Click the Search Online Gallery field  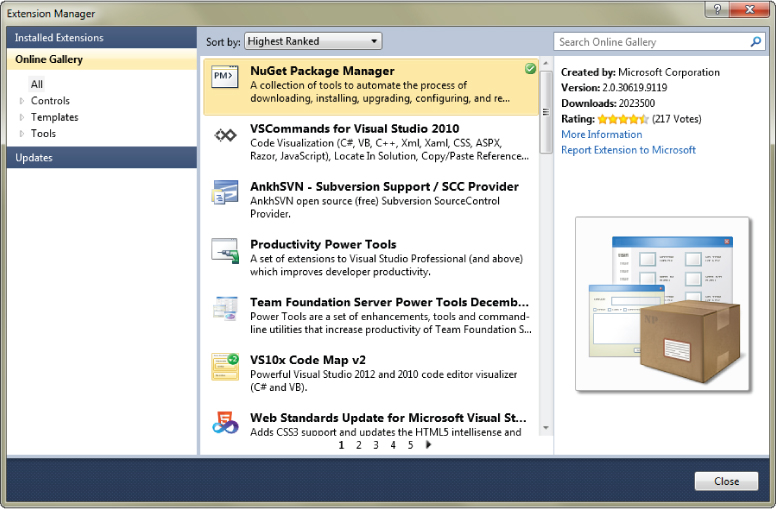[x=650, y=42]
